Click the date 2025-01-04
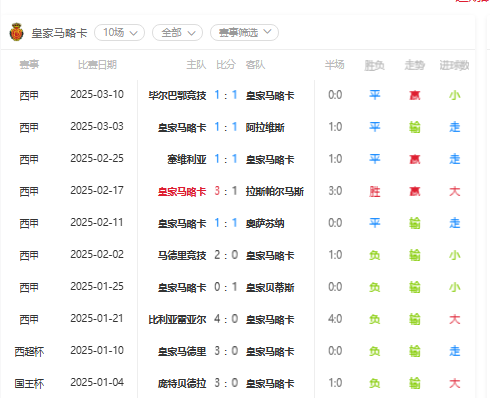The width and height of the screenshot is (490, 398). pos(97,383)
